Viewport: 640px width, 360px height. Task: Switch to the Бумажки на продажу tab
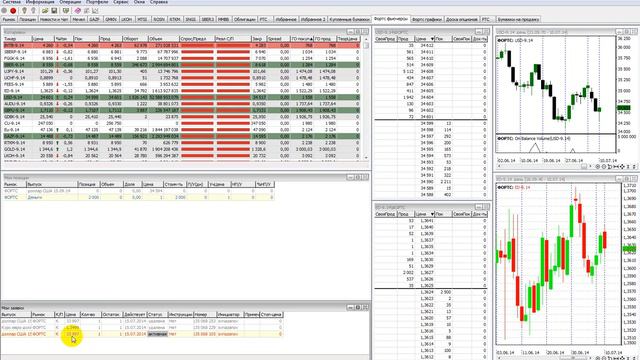click(x=518, y=19)
